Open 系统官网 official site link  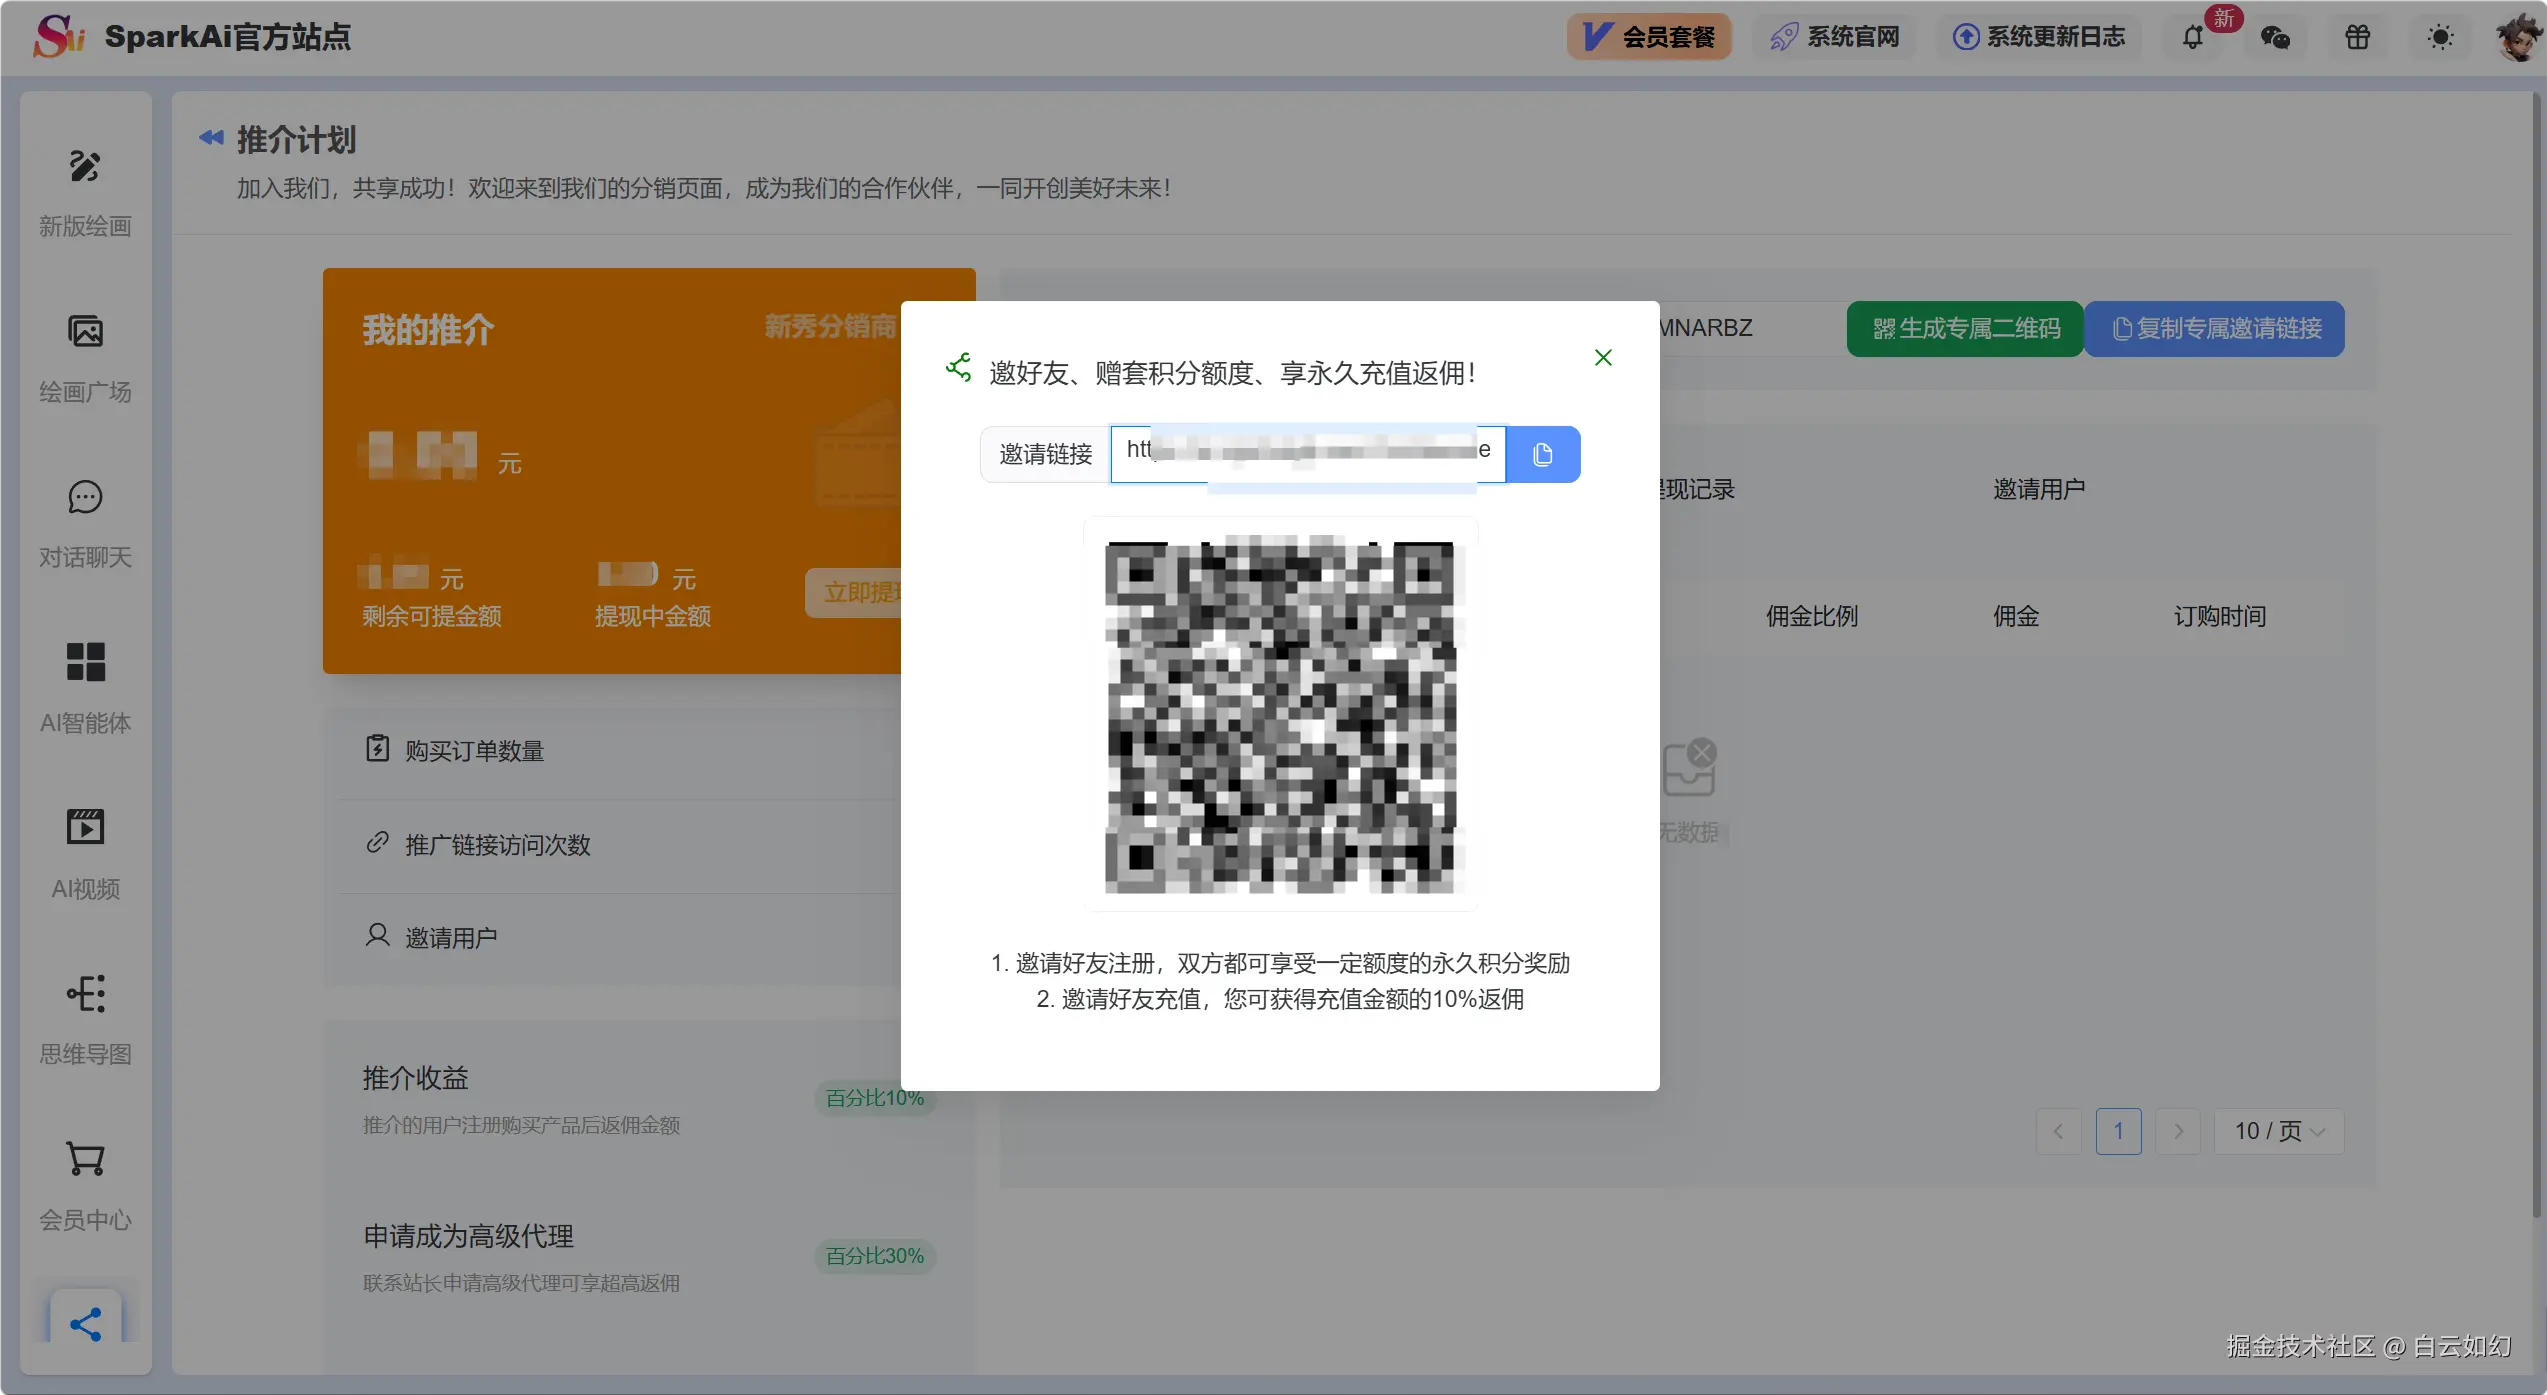pos(1834,37)
